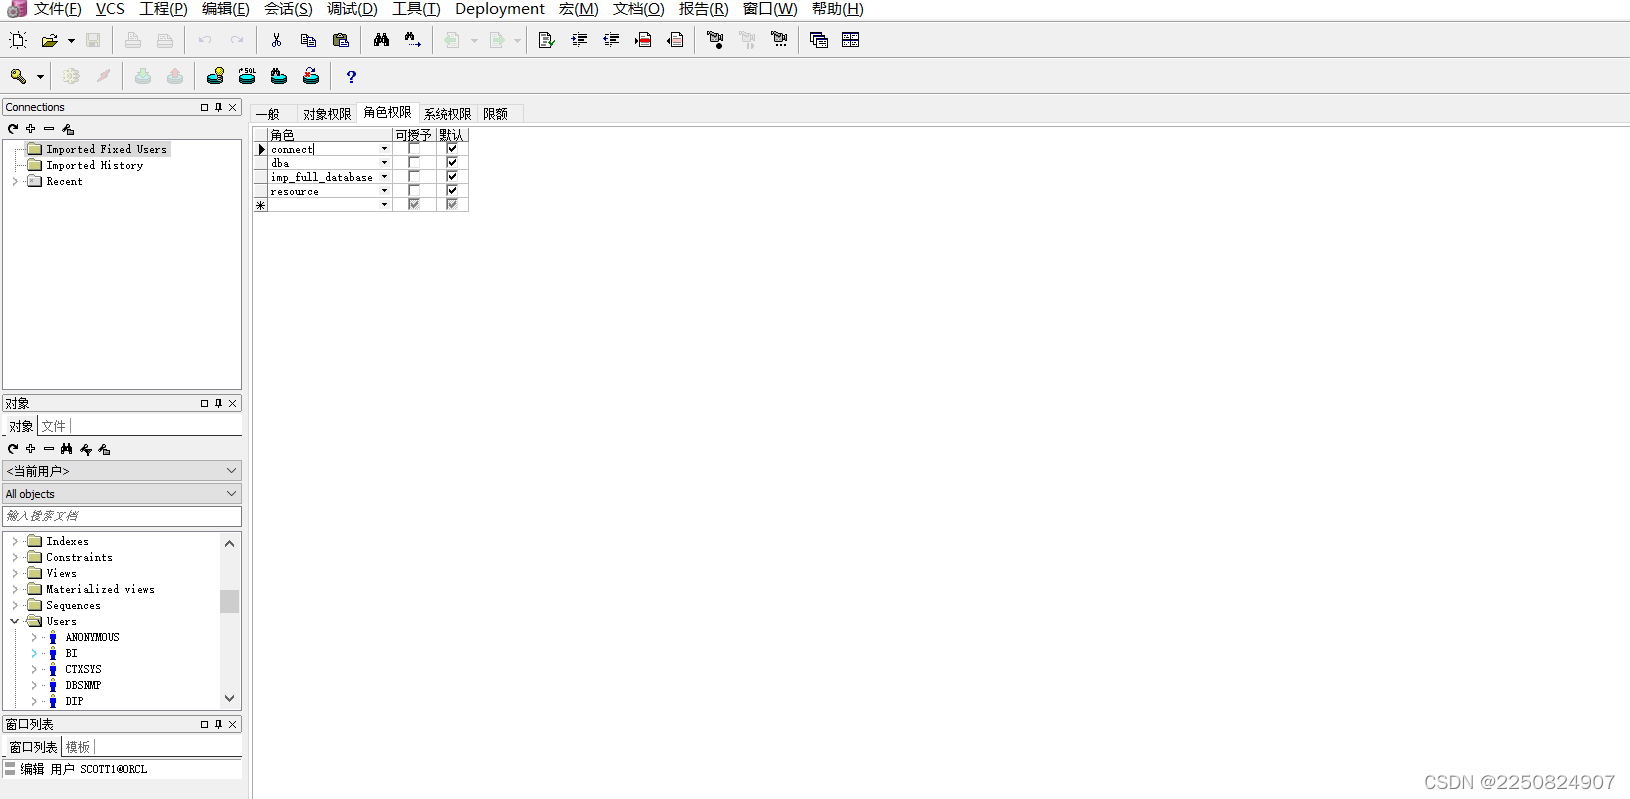
Task: Click the object tree scrollbar down arrow
Action: [230, 699]
